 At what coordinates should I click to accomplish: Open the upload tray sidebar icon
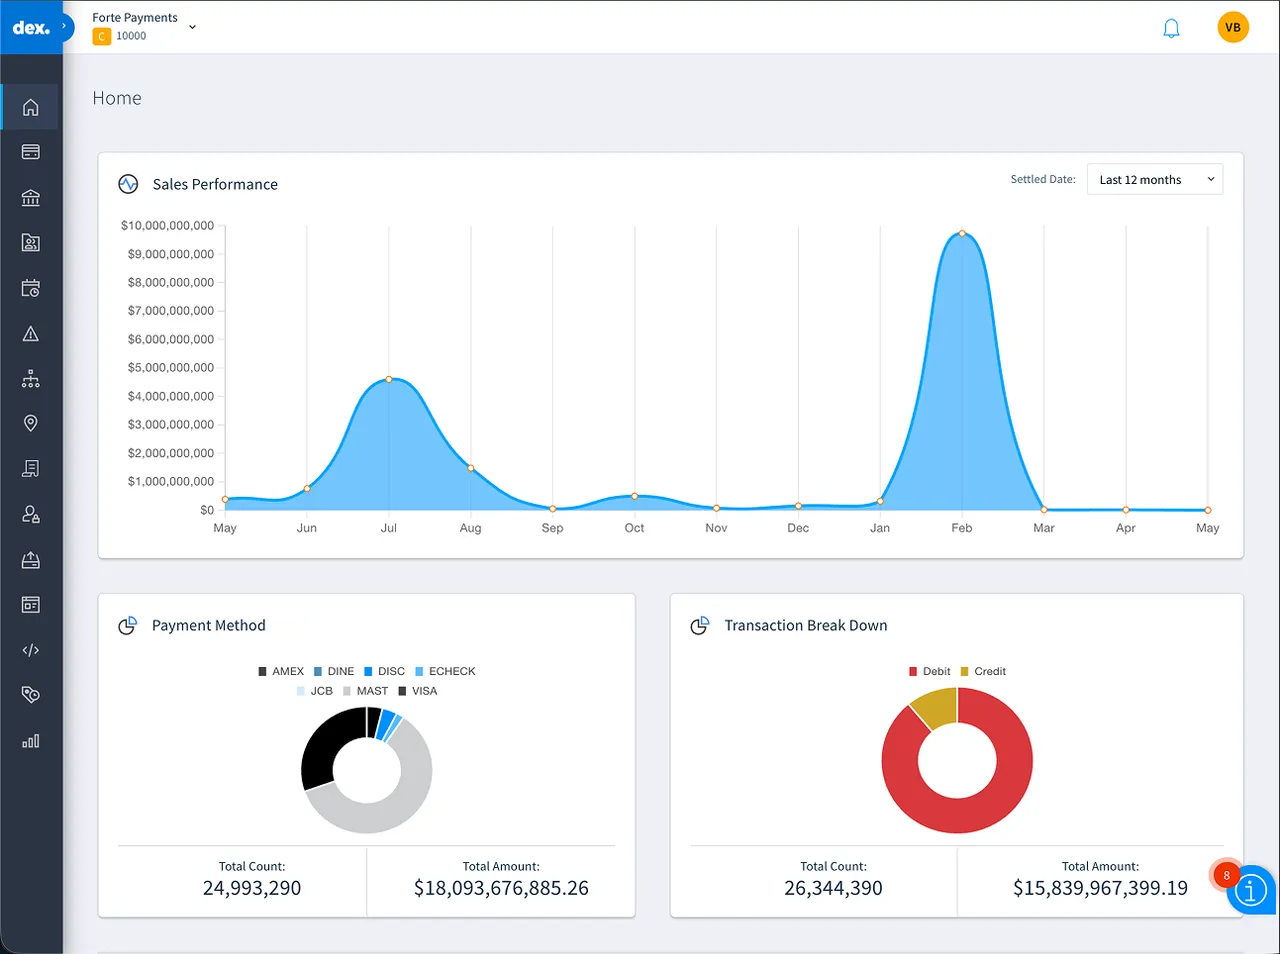coord(31,559)
